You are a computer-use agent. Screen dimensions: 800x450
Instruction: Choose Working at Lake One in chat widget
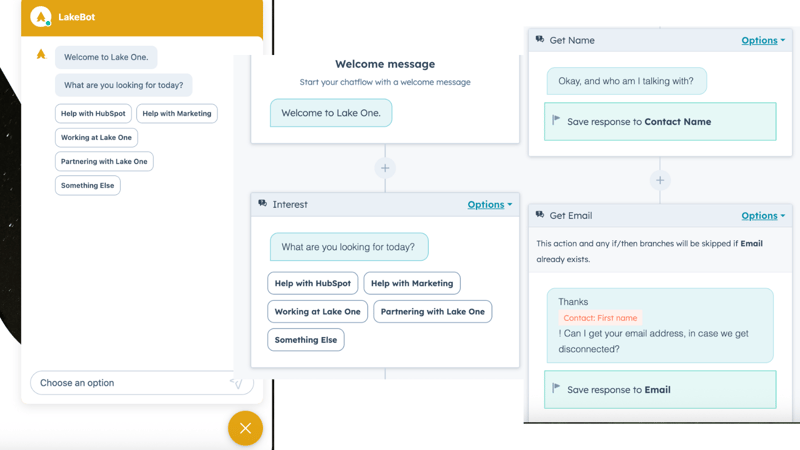click(x=96, y=137)
